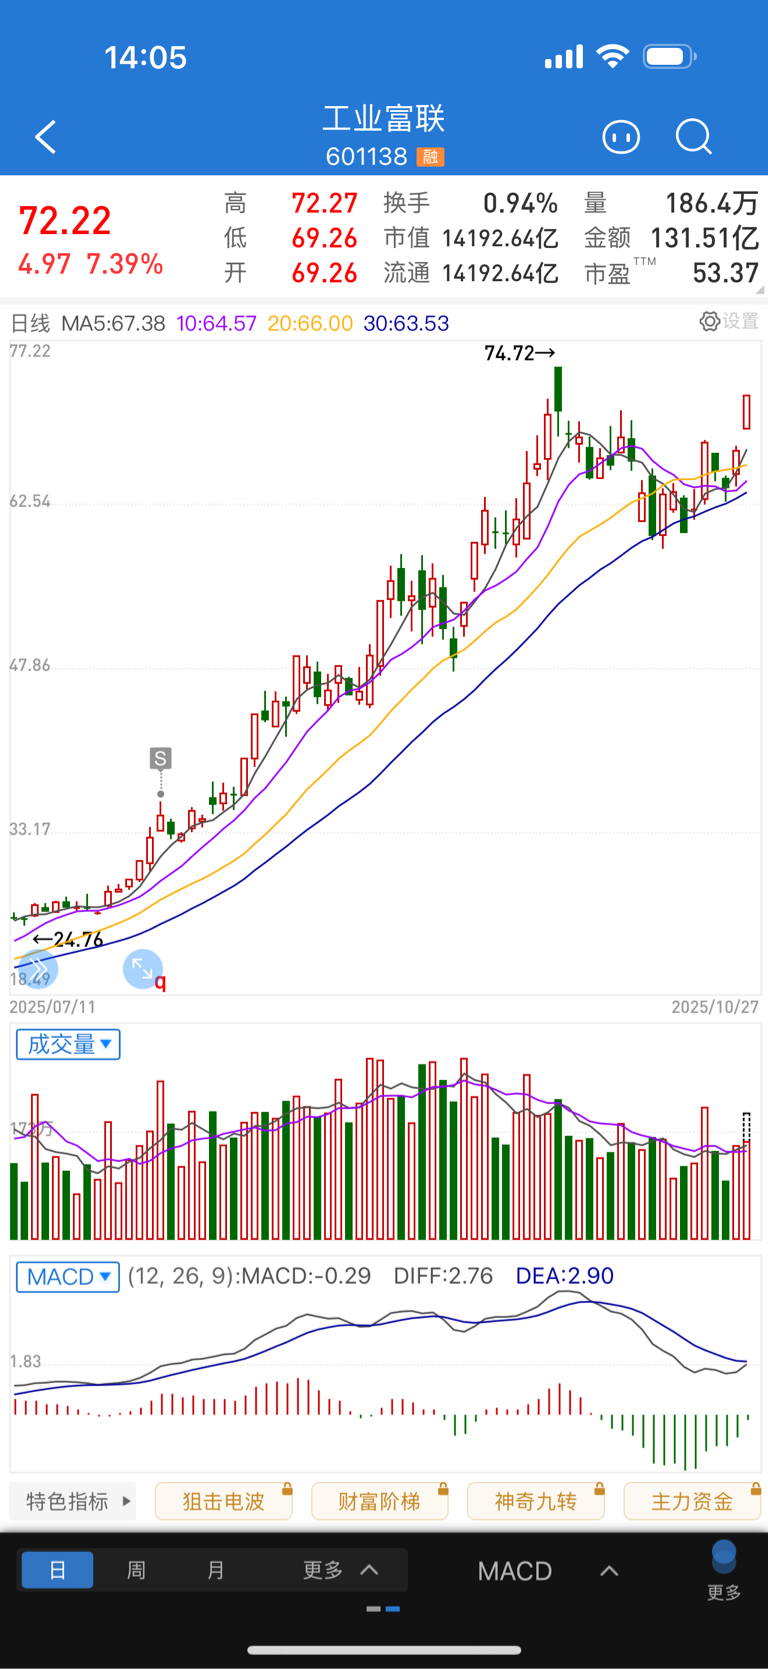768x1669 pixels.
Task: Tap the stock name 工业富联
Action: [x=384, y=119]
